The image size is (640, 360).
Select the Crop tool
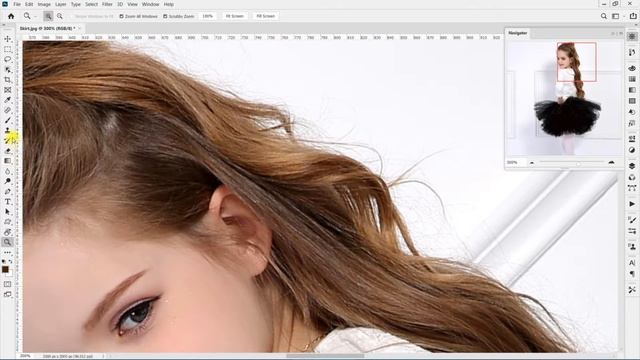pyautogui.click(x=7, y=80)
